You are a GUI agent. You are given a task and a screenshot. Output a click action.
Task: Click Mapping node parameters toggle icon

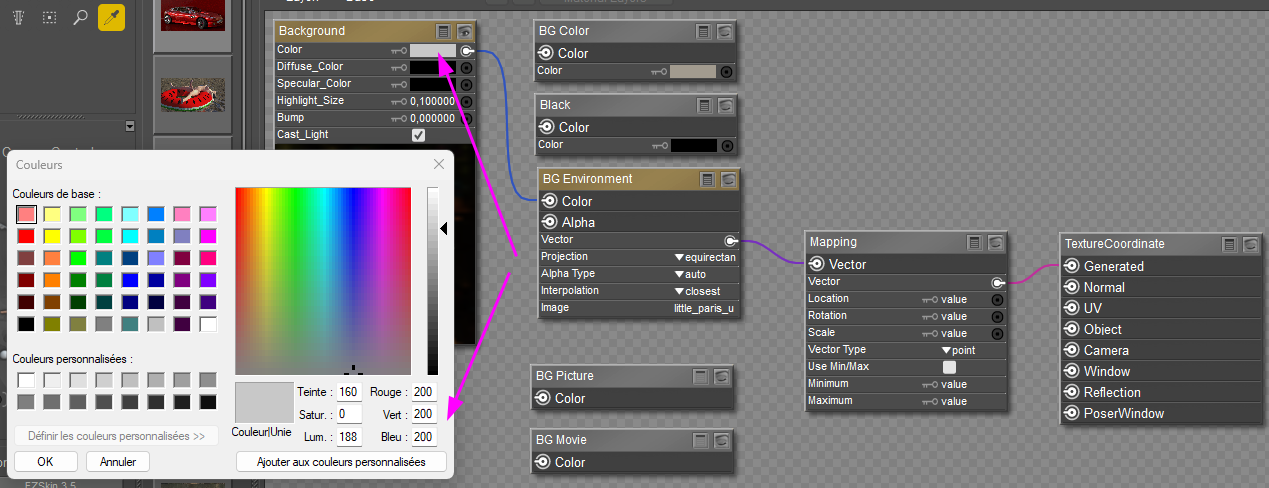click(x=975, y=242)
